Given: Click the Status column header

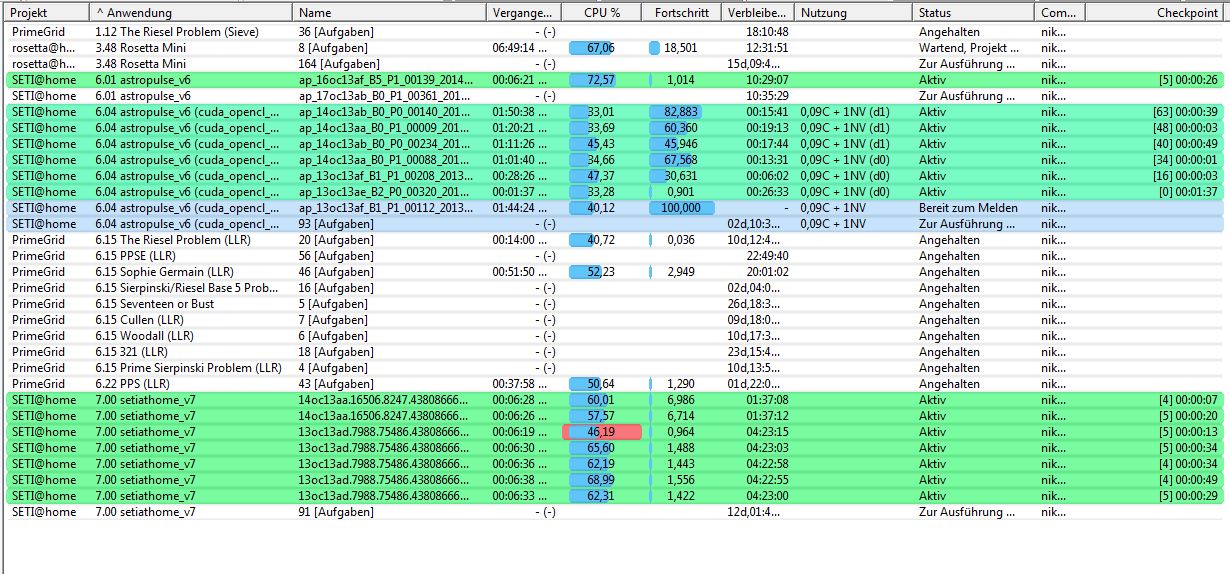Looking at the screenshot, I should tap(972, 13).
